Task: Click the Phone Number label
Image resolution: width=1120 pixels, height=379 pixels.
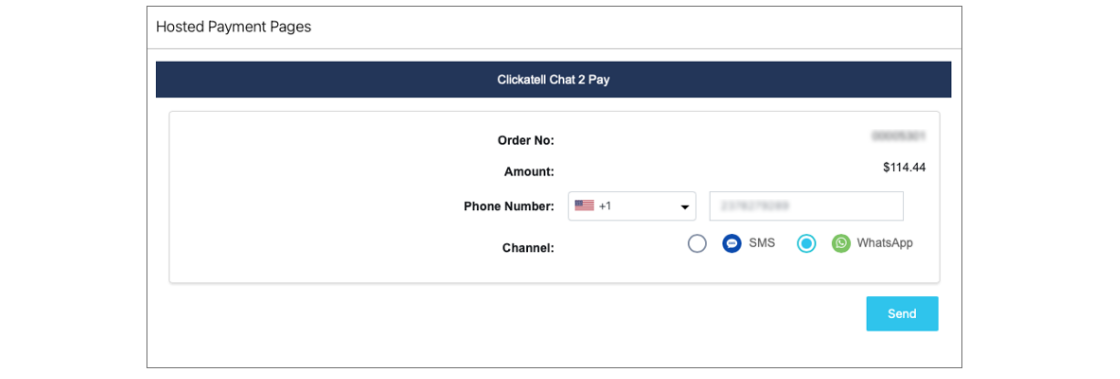Action: tap(509, 207)
